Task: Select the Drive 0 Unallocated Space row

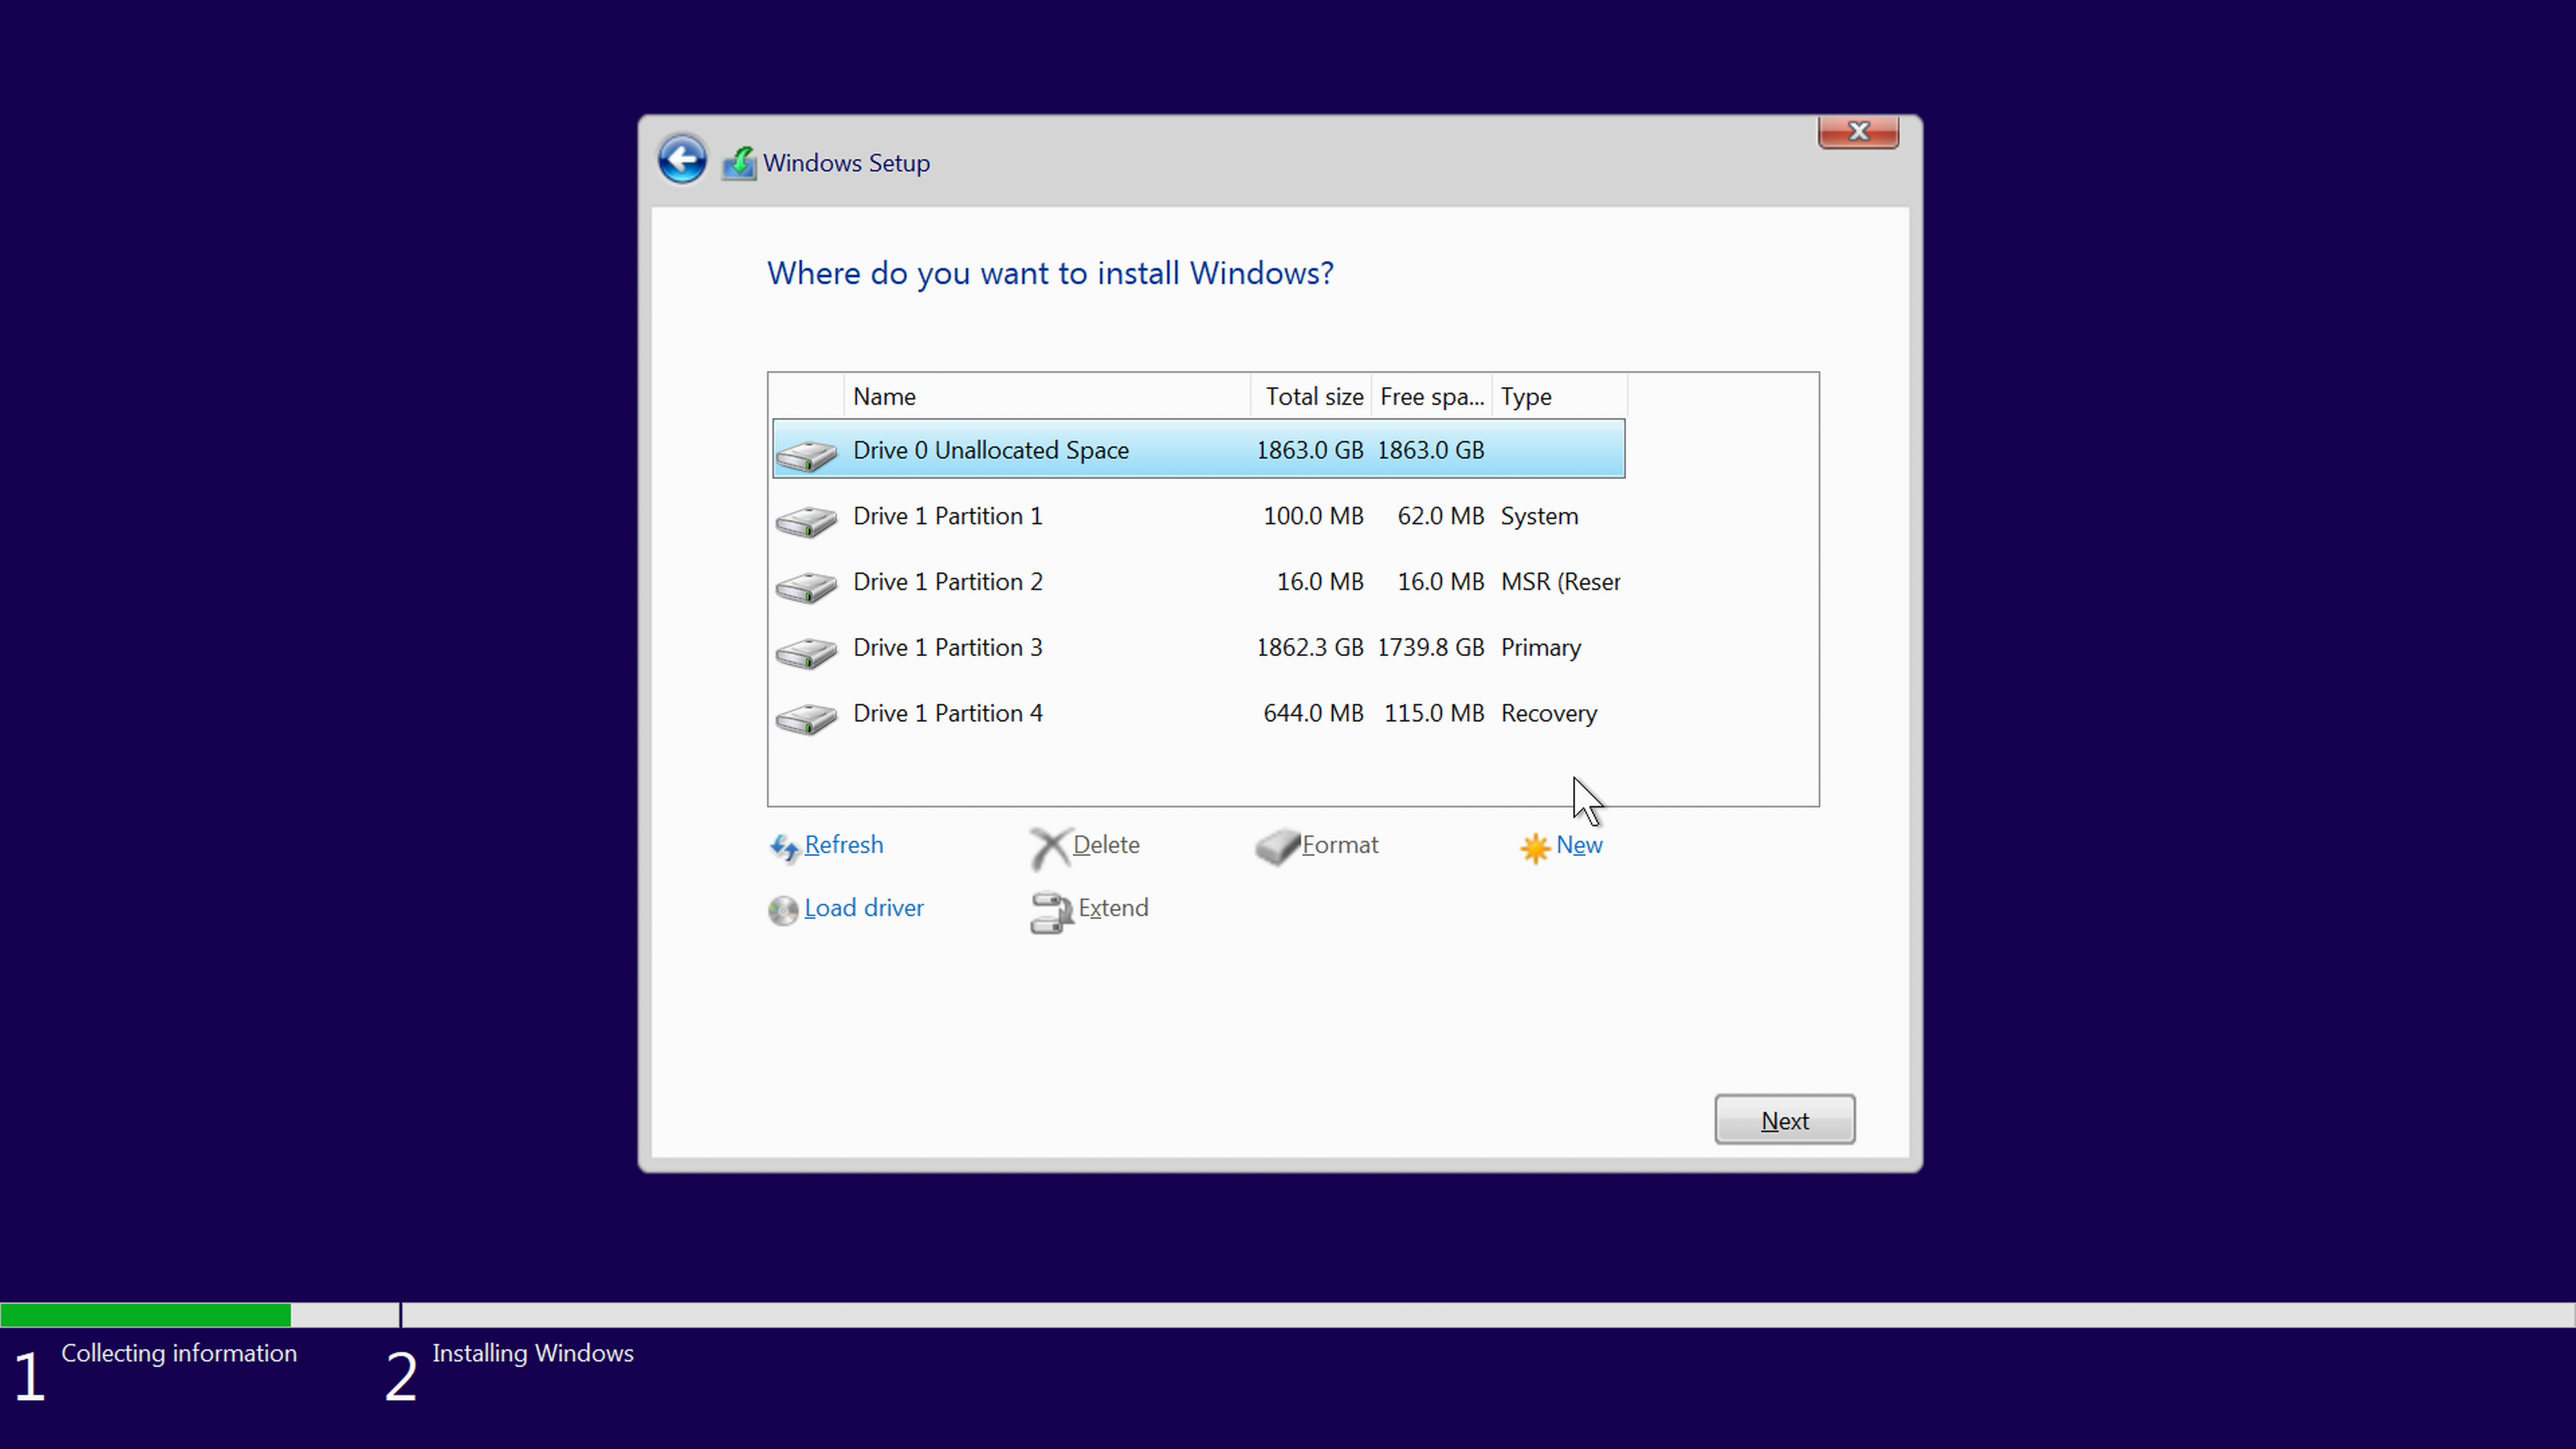Action: 1198,449
